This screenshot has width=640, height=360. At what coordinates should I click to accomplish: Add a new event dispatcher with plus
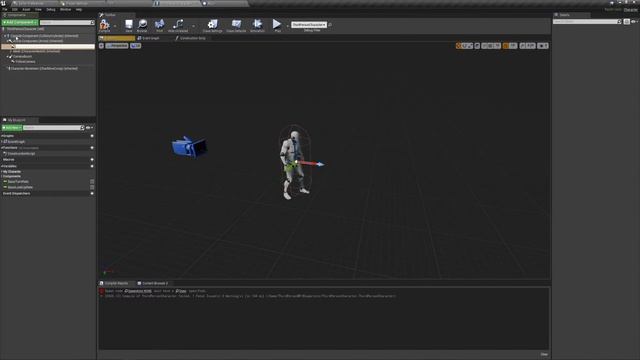click(x=92, y=193)
